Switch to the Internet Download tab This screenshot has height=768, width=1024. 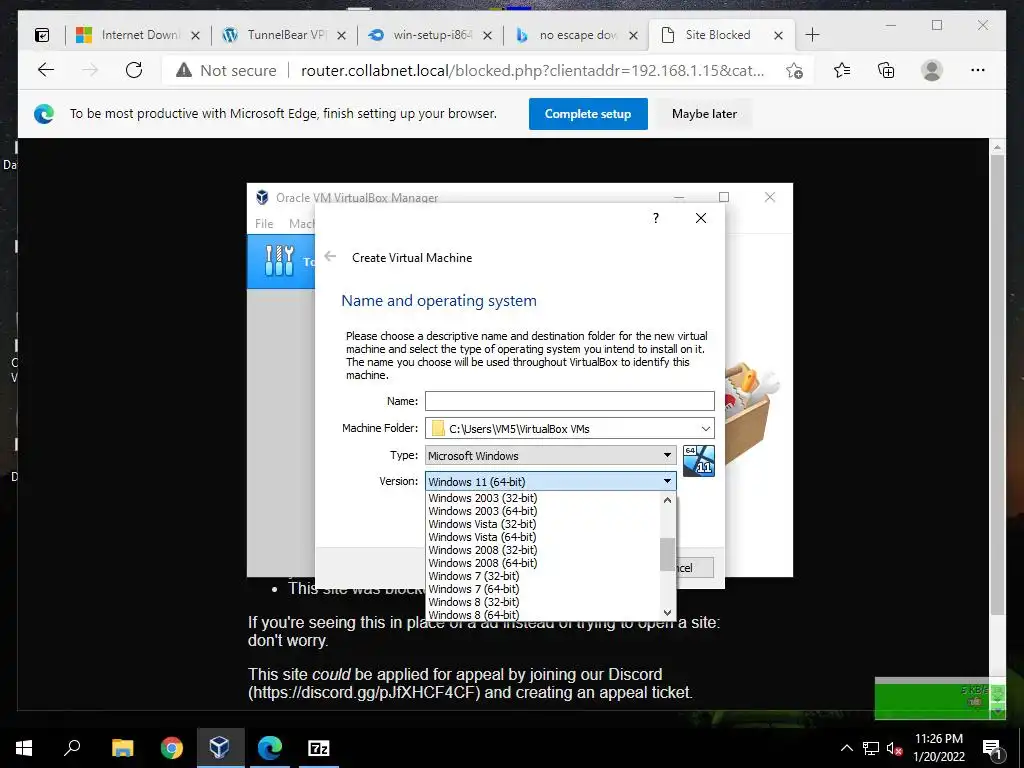coord(138,35)
